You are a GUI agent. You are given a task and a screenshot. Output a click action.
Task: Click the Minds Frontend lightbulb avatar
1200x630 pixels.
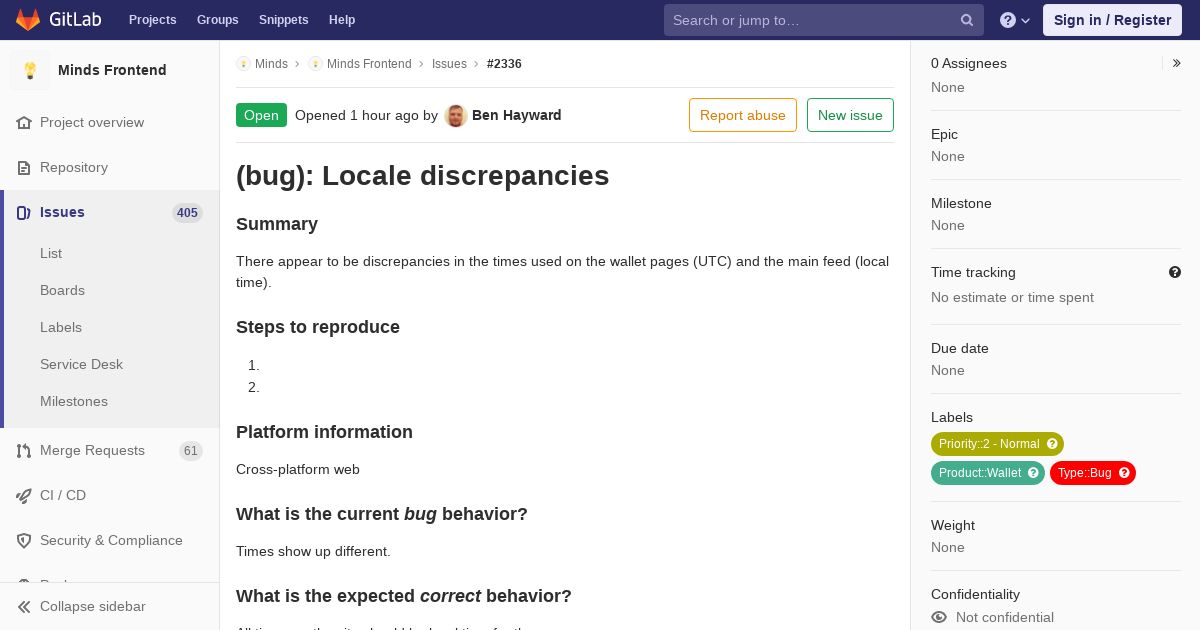tap(30, 70)
